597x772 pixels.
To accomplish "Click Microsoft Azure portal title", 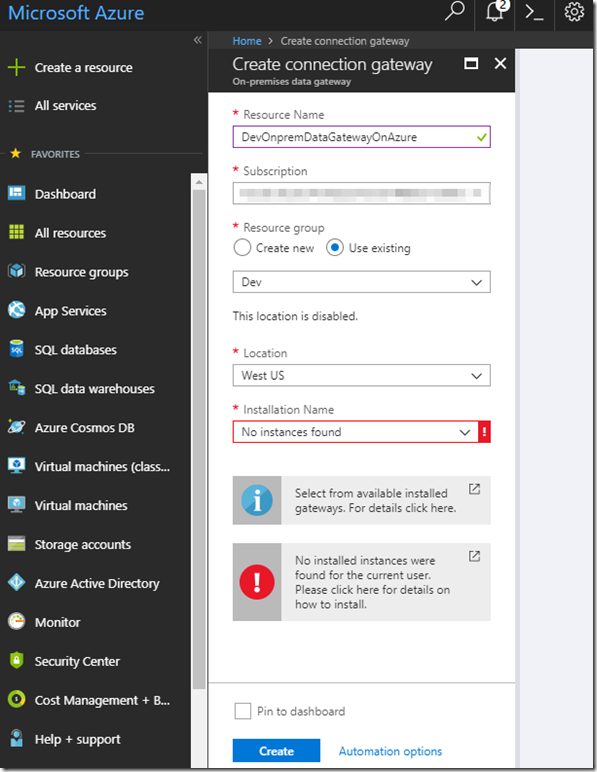I will 76,12.
